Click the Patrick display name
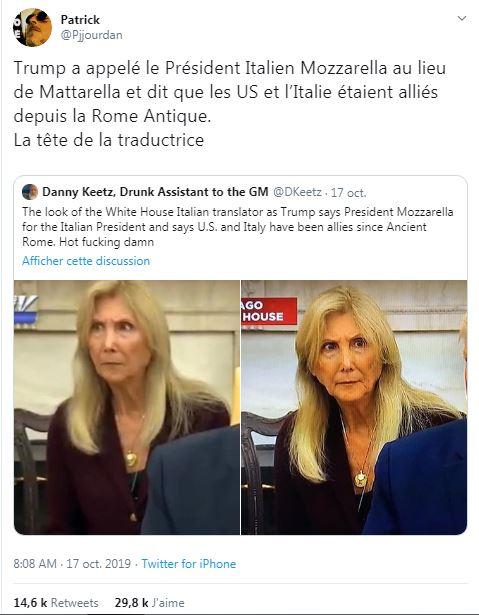This screenshot has height=615, width=479. pos(80,20)
